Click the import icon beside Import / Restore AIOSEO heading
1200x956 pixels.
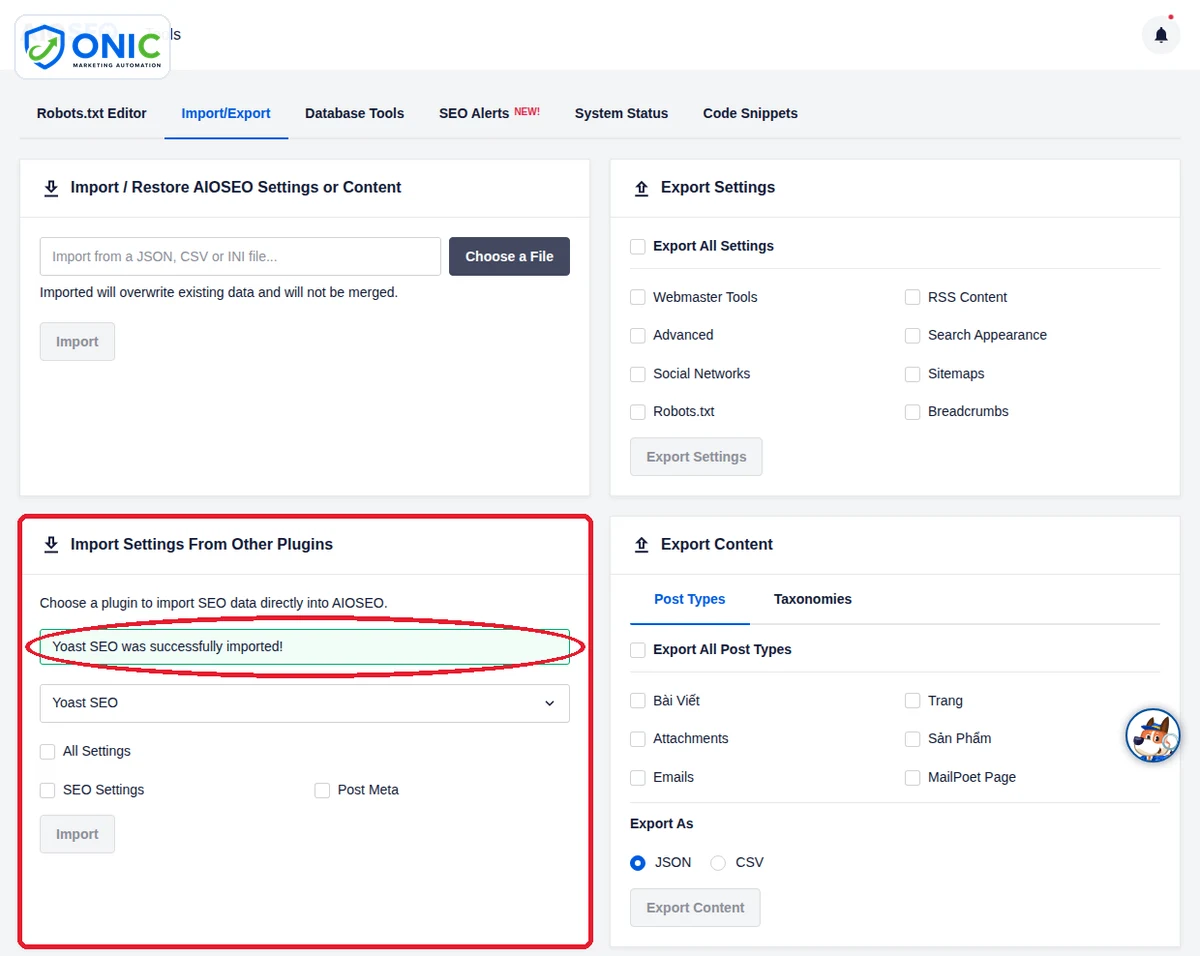(x=51, y=188)
